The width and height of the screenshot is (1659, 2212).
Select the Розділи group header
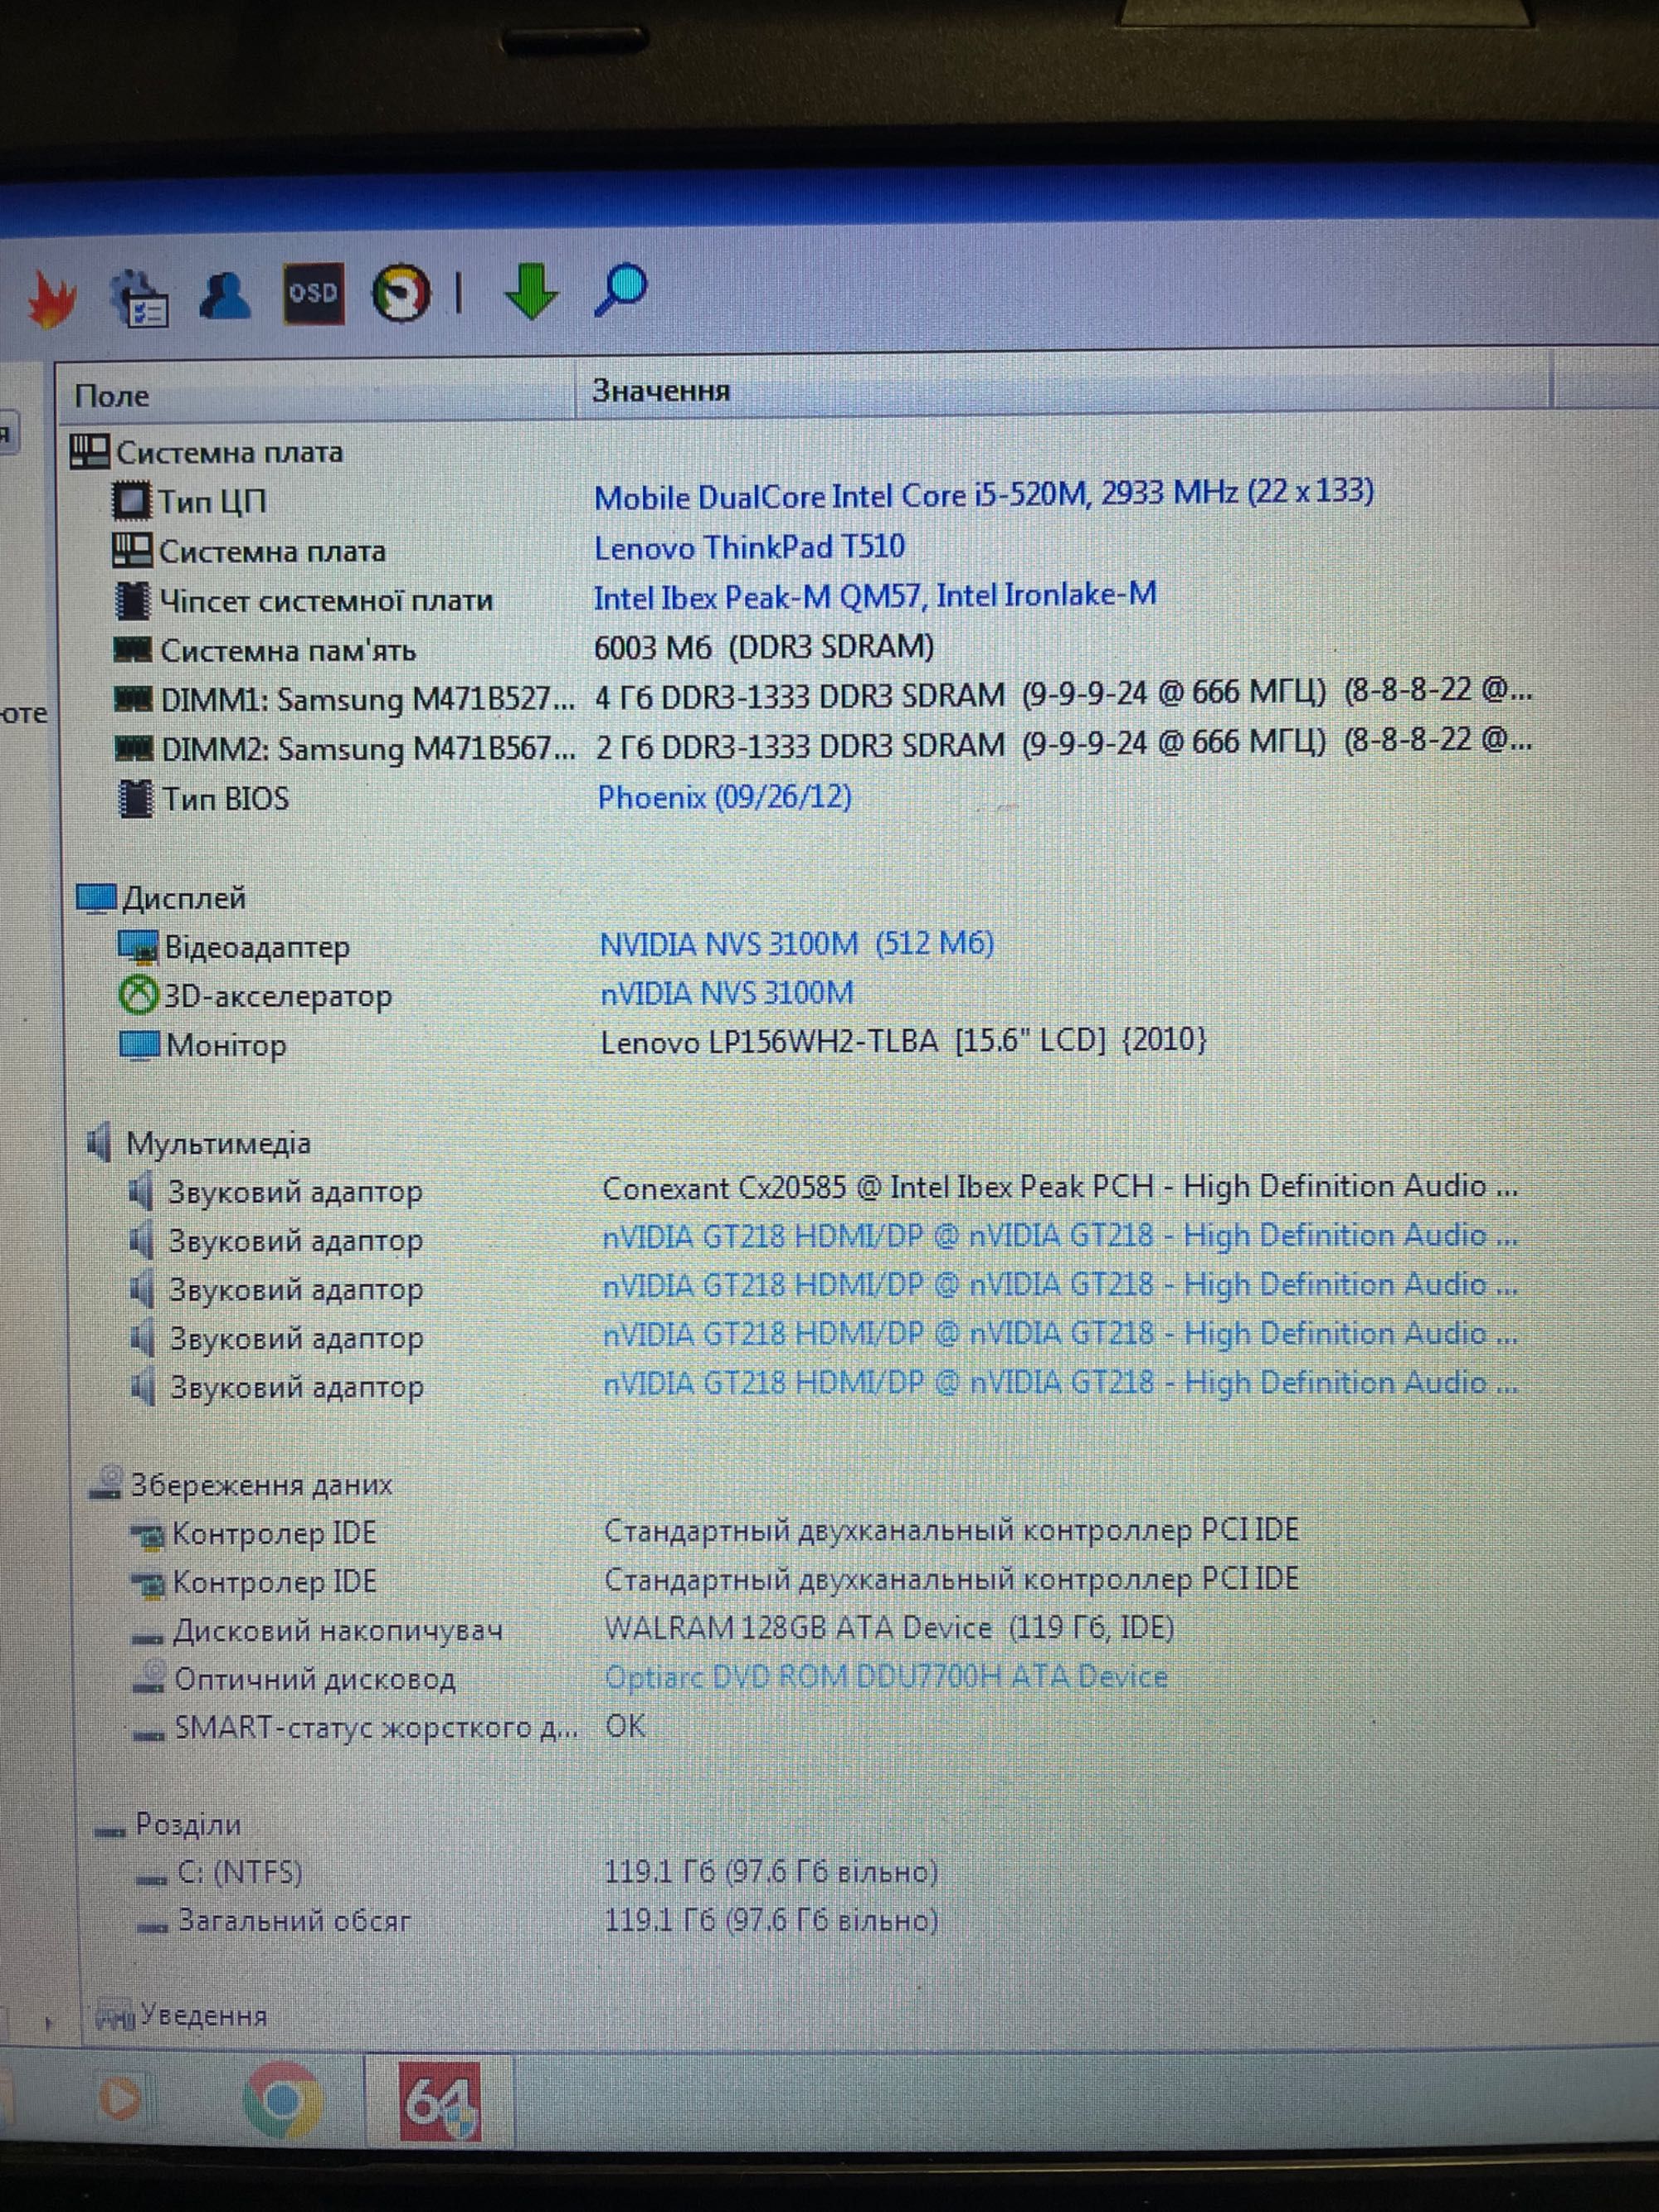click(168, 1824)
